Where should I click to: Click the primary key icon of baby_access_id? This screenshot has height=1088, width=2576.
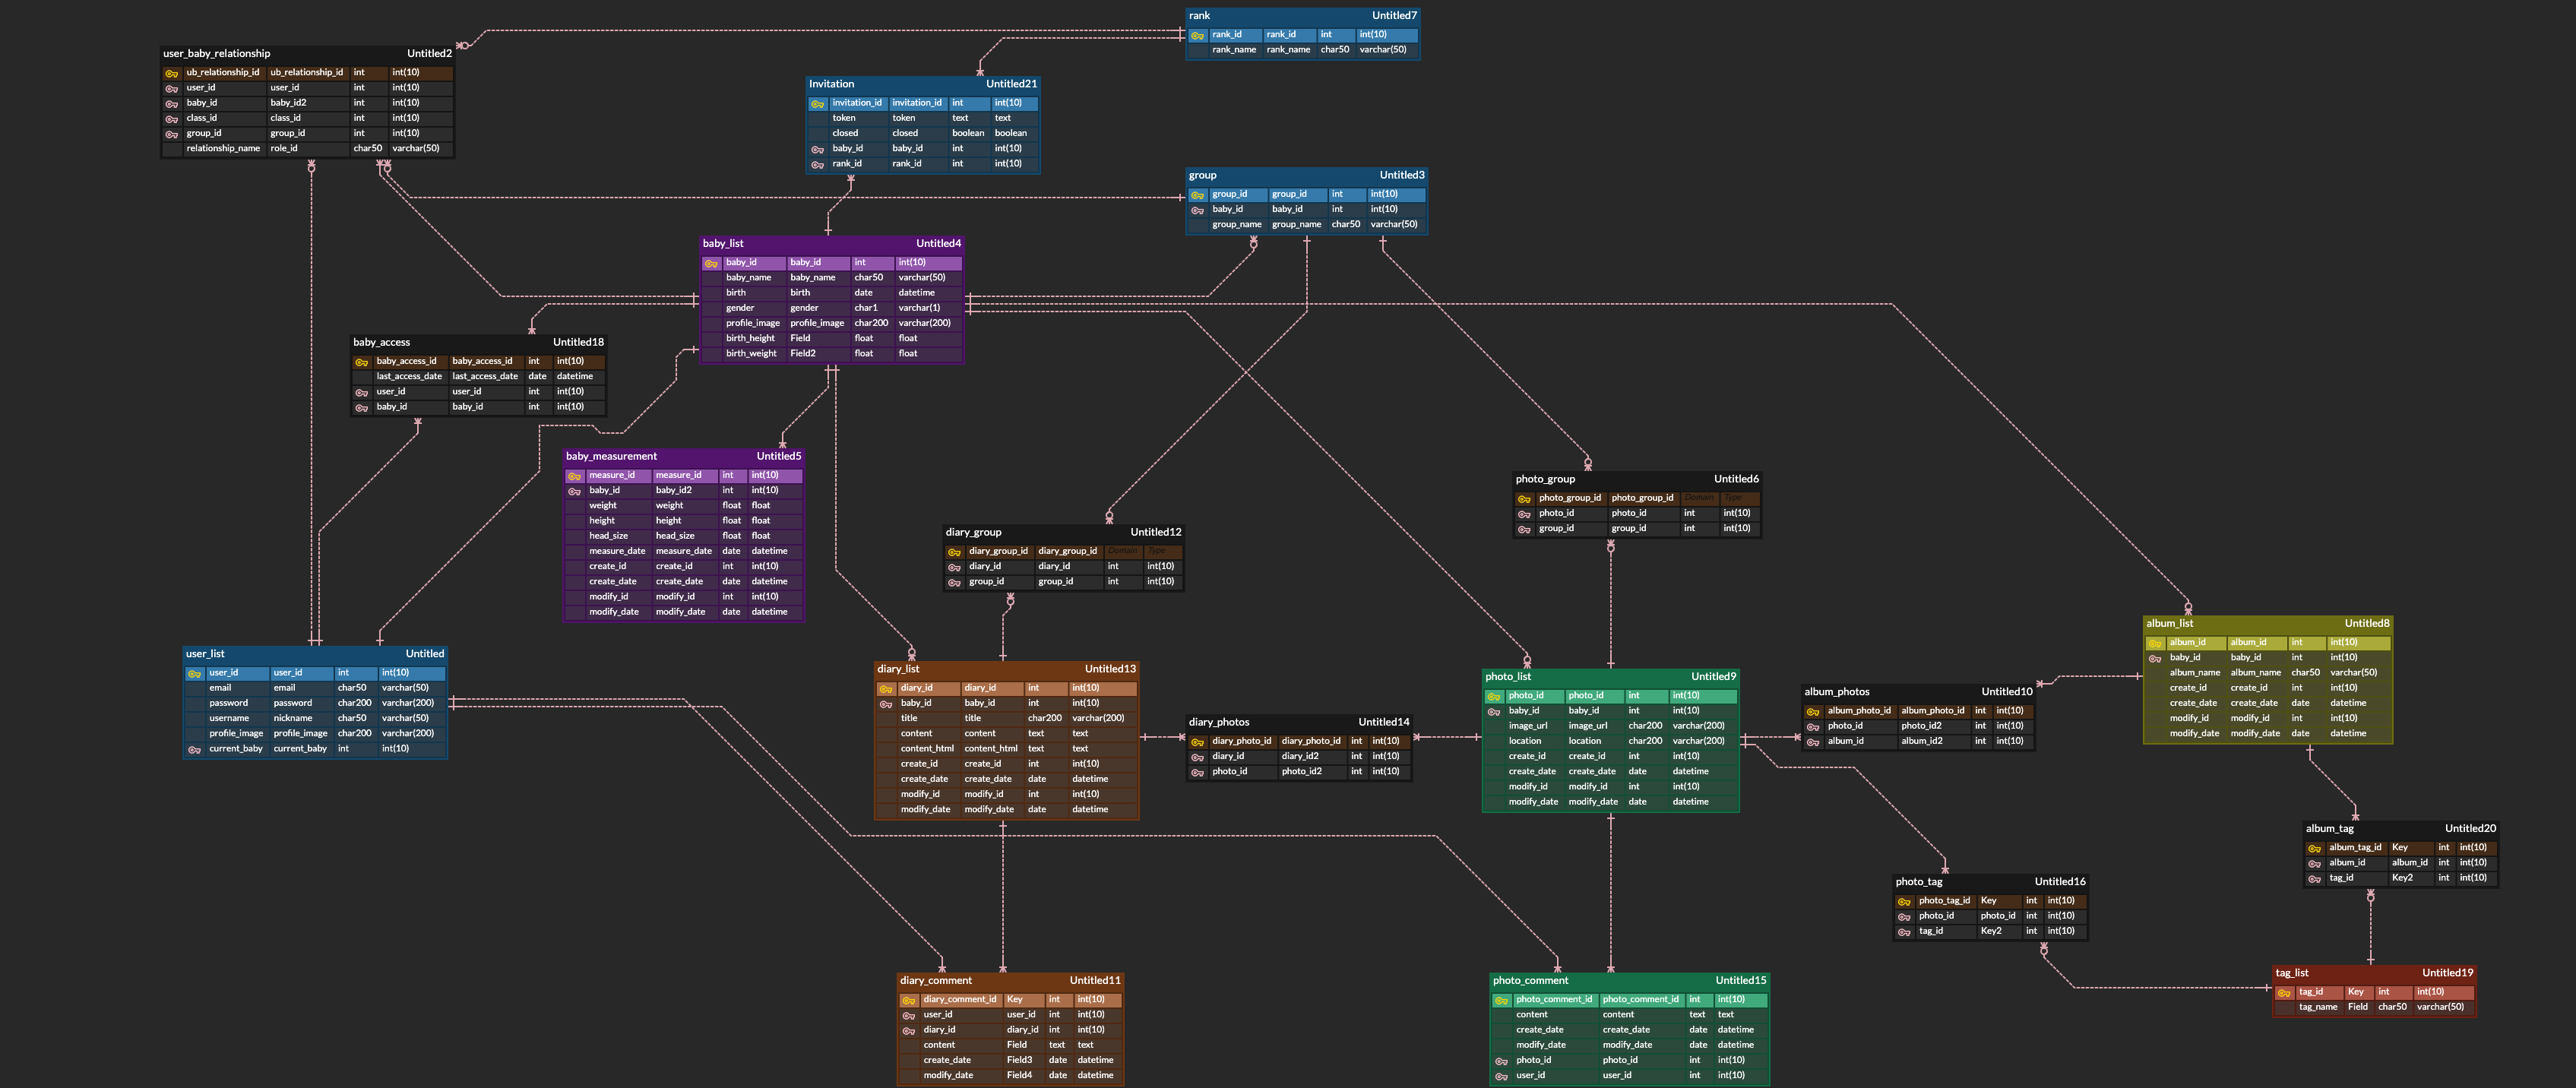(361, 362)
